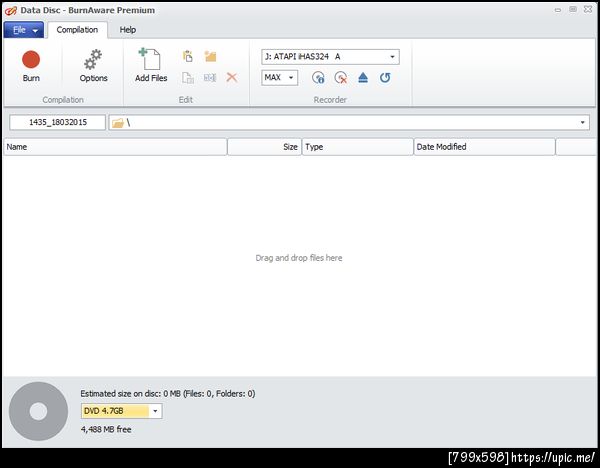Click the BurnAware logo in the title bar
Viewport: 600px width, 468px height.
click(11, 10)
